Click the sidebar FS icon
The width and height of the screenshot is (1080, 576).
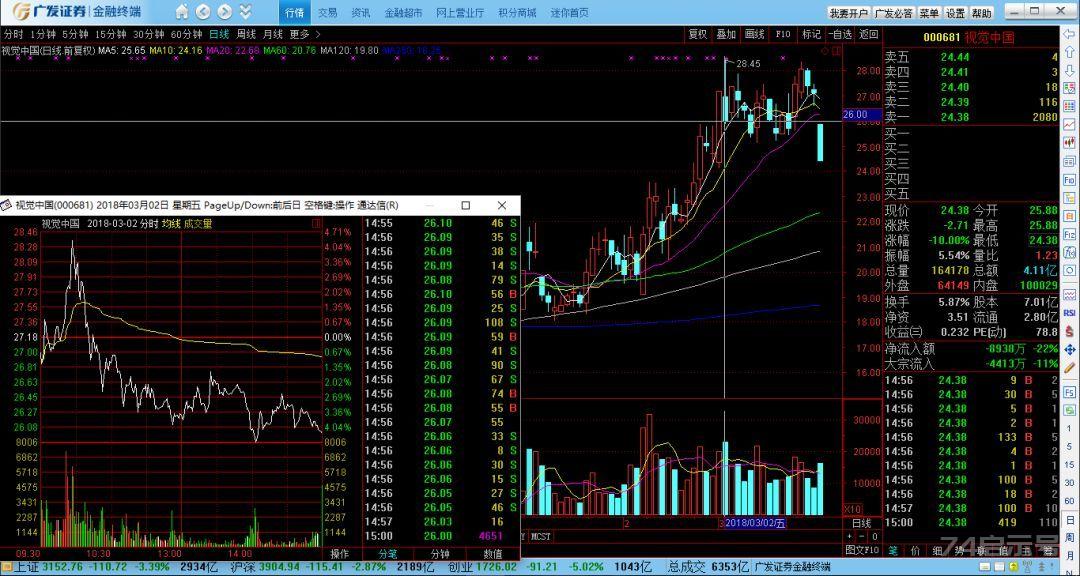pos(1070,391)
